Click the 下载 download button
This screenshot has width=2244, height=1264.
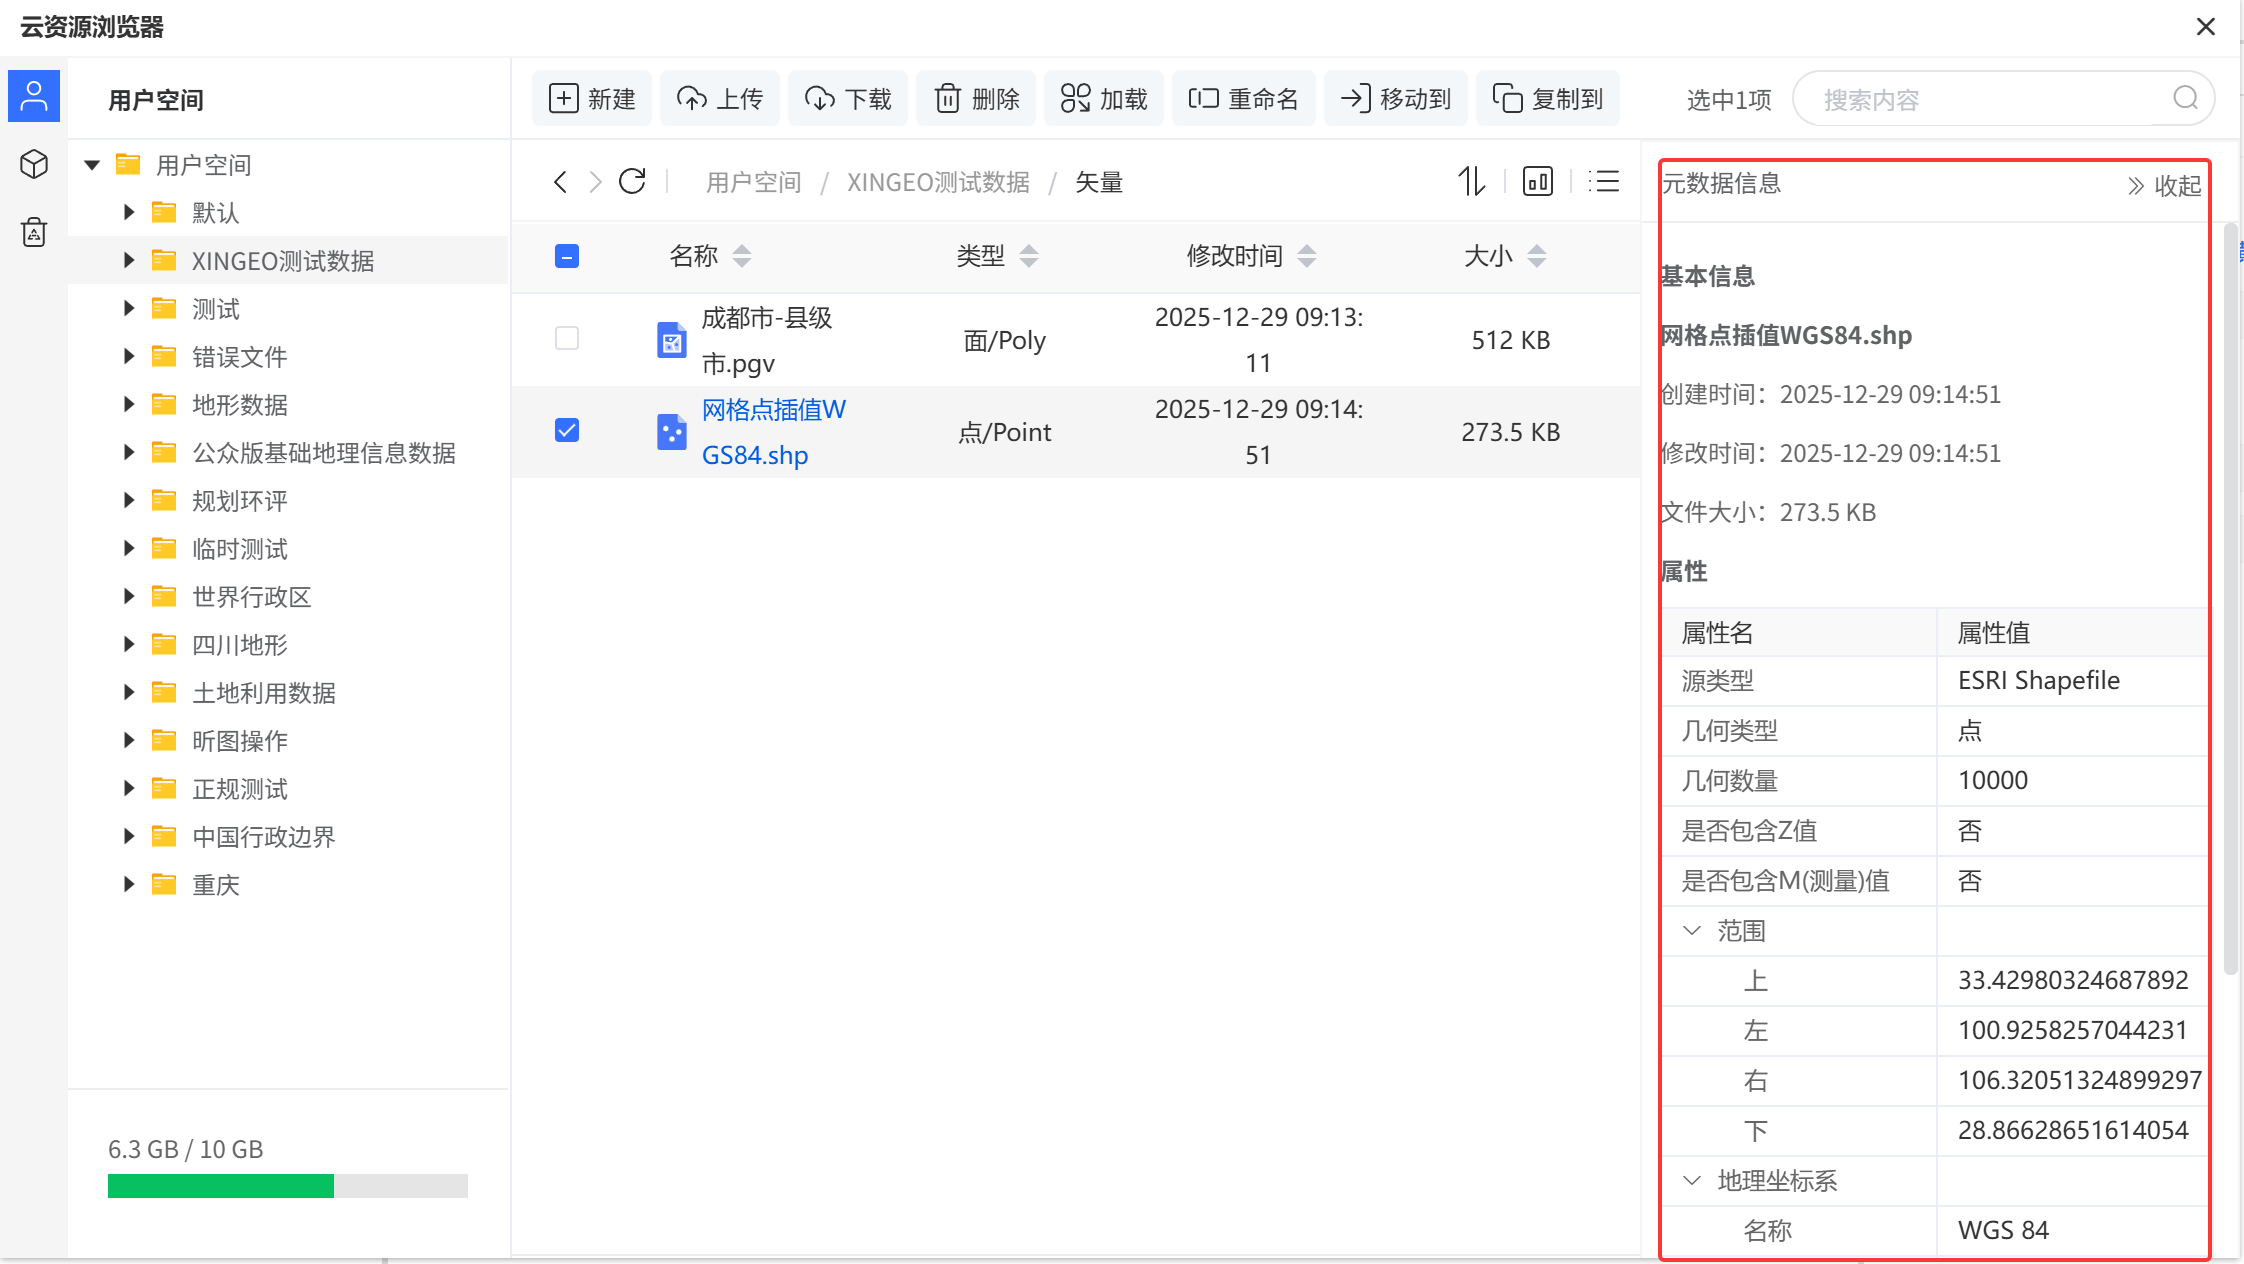[x=848, y=99]
